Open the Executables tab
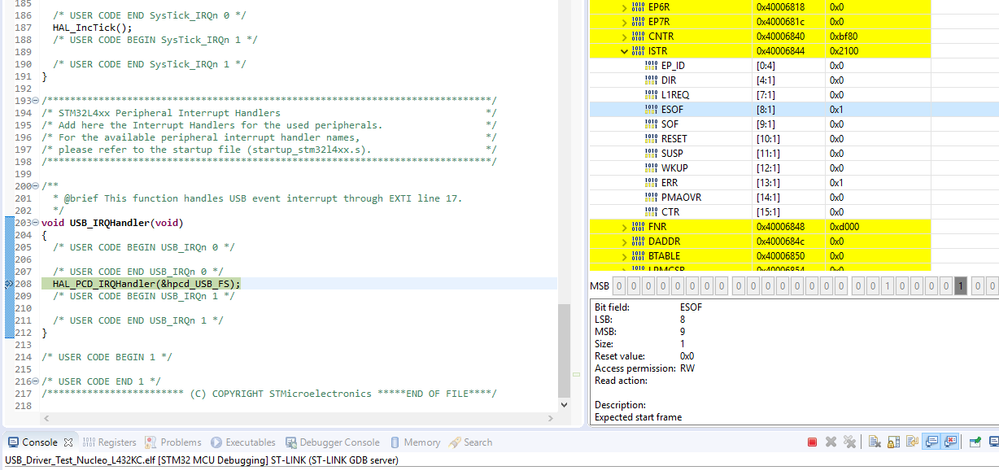This screenshot has height=470, width=999. (x=243, y=442)
